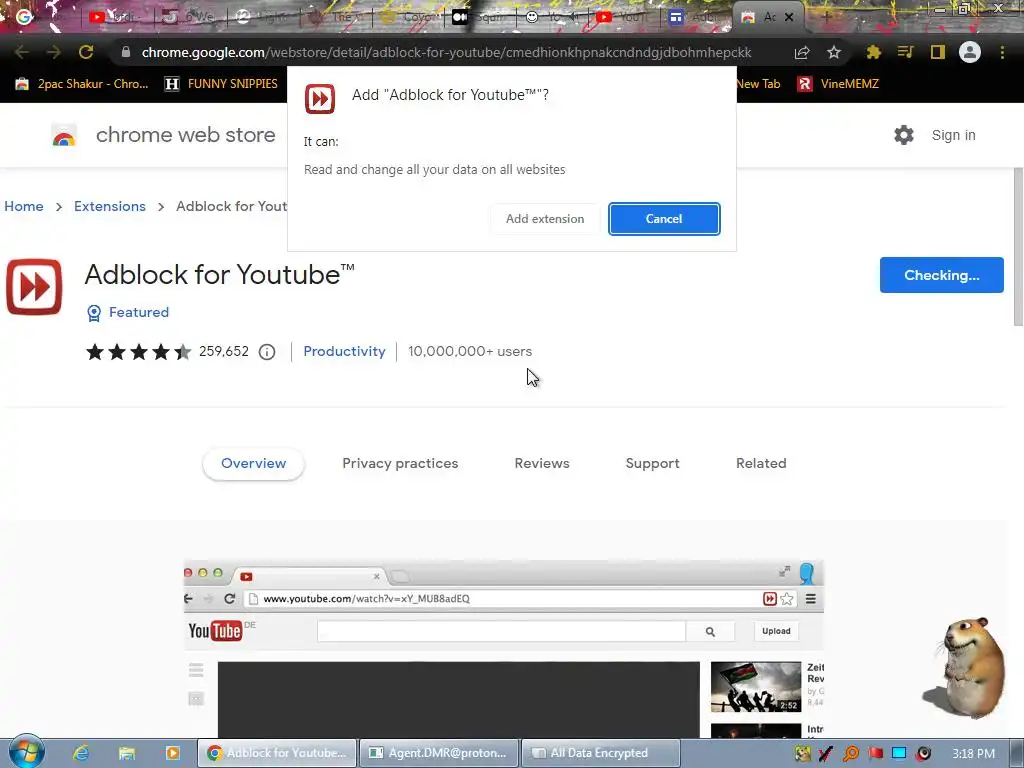Click the blue monitor tray icon
The image size is (1024, 768).
point(899,754)
